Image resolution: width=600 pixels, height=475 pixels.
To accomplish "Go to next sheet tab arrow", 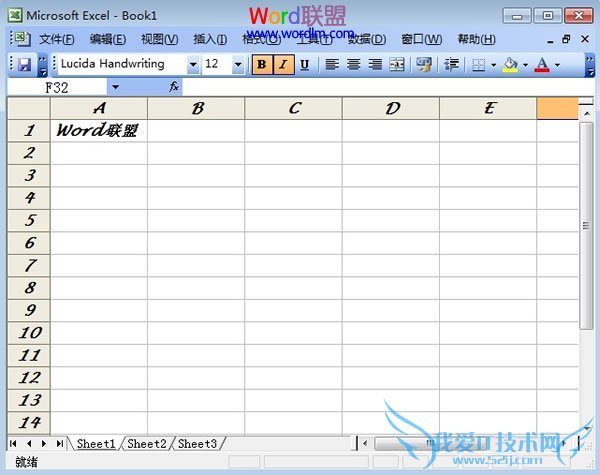I will pos(44,444).
